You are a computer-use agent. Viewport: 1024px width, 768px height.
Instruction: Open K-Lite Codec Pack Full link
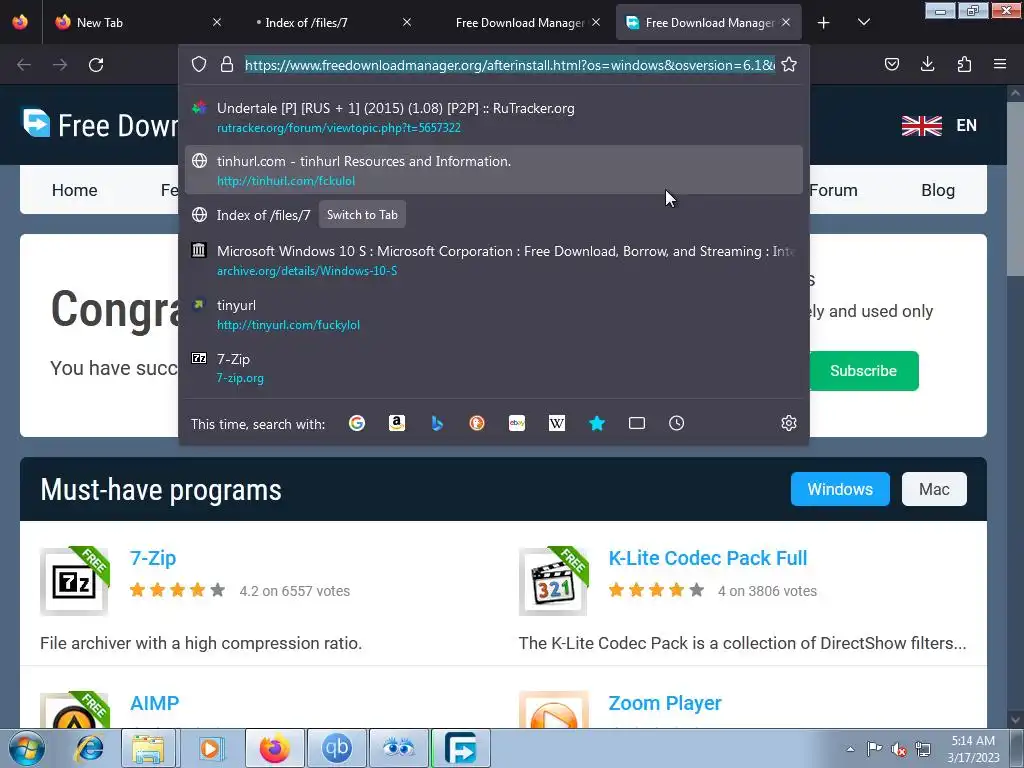tap(708, 558)
